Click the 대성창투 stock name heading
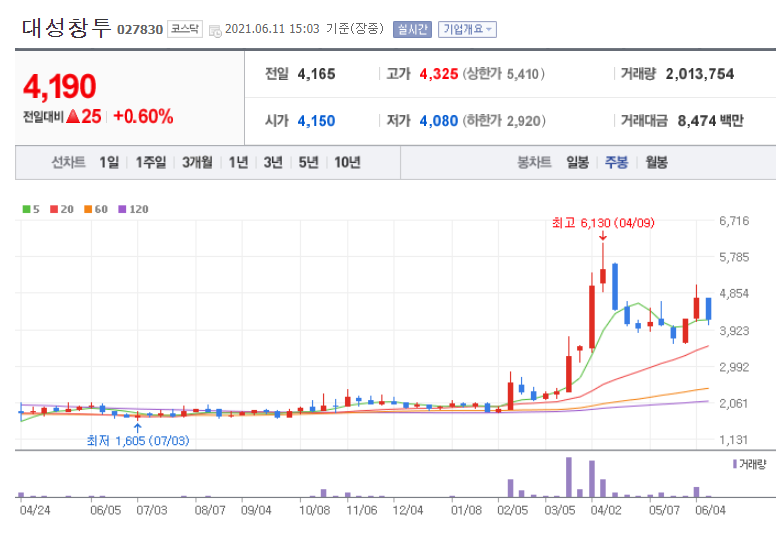 click(x=66, y=28)
